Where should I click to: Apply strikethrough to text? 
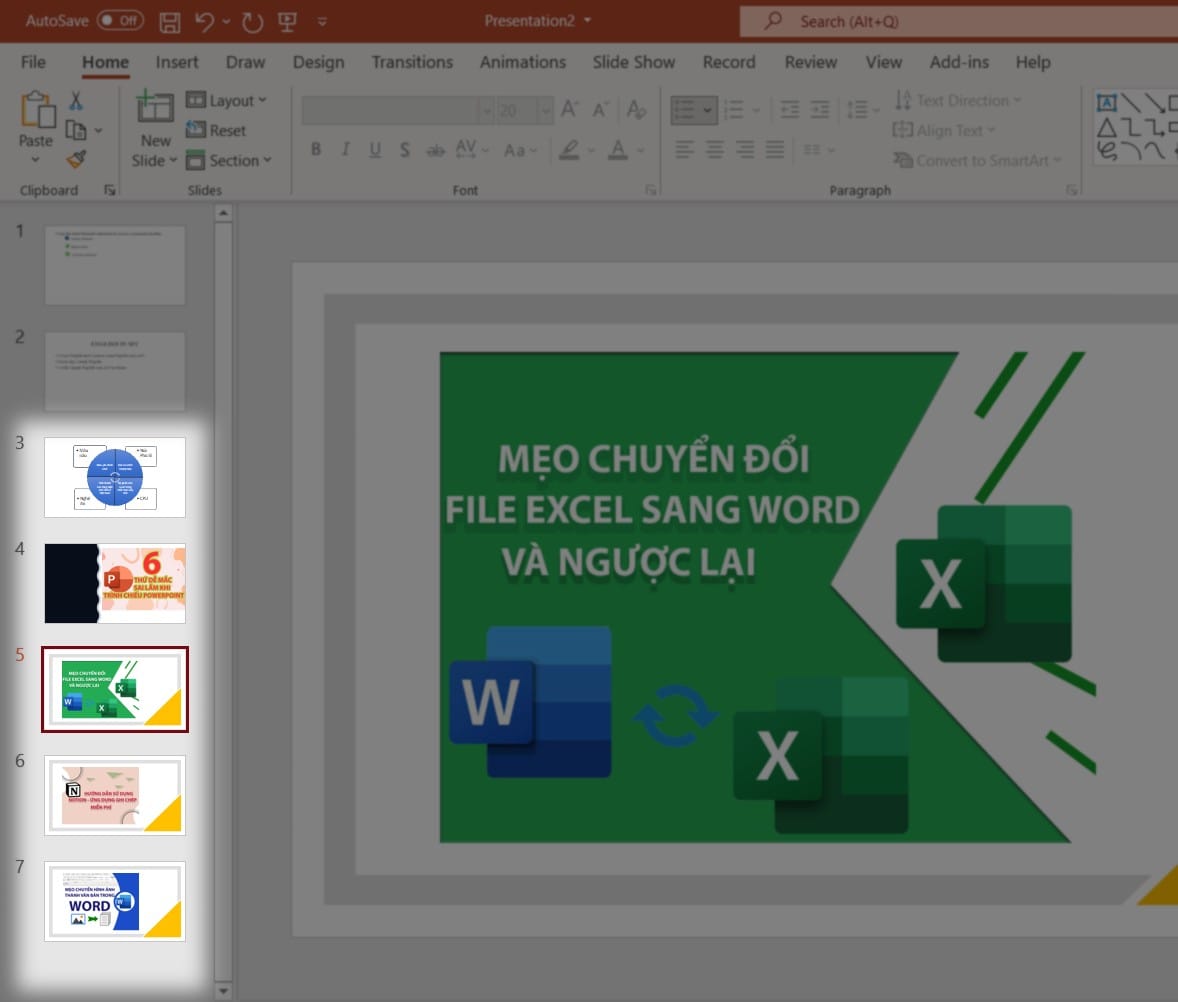(435, 150)
